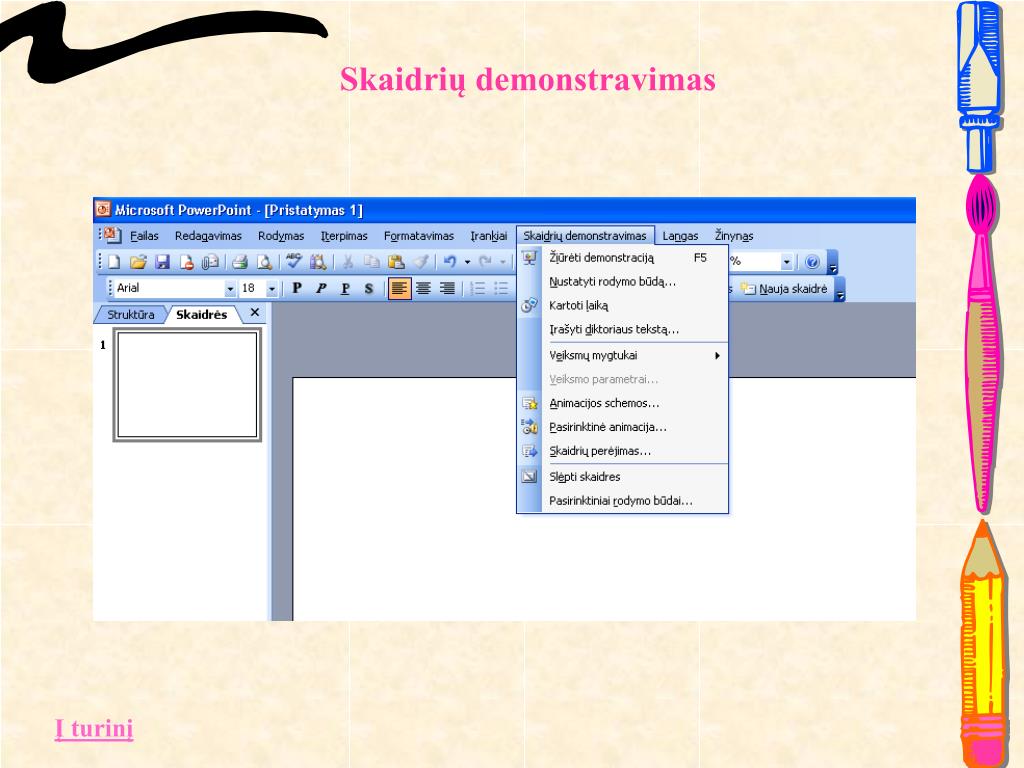
Task: Switch to the Struktūra tab
Action: [x=131, y=314]
